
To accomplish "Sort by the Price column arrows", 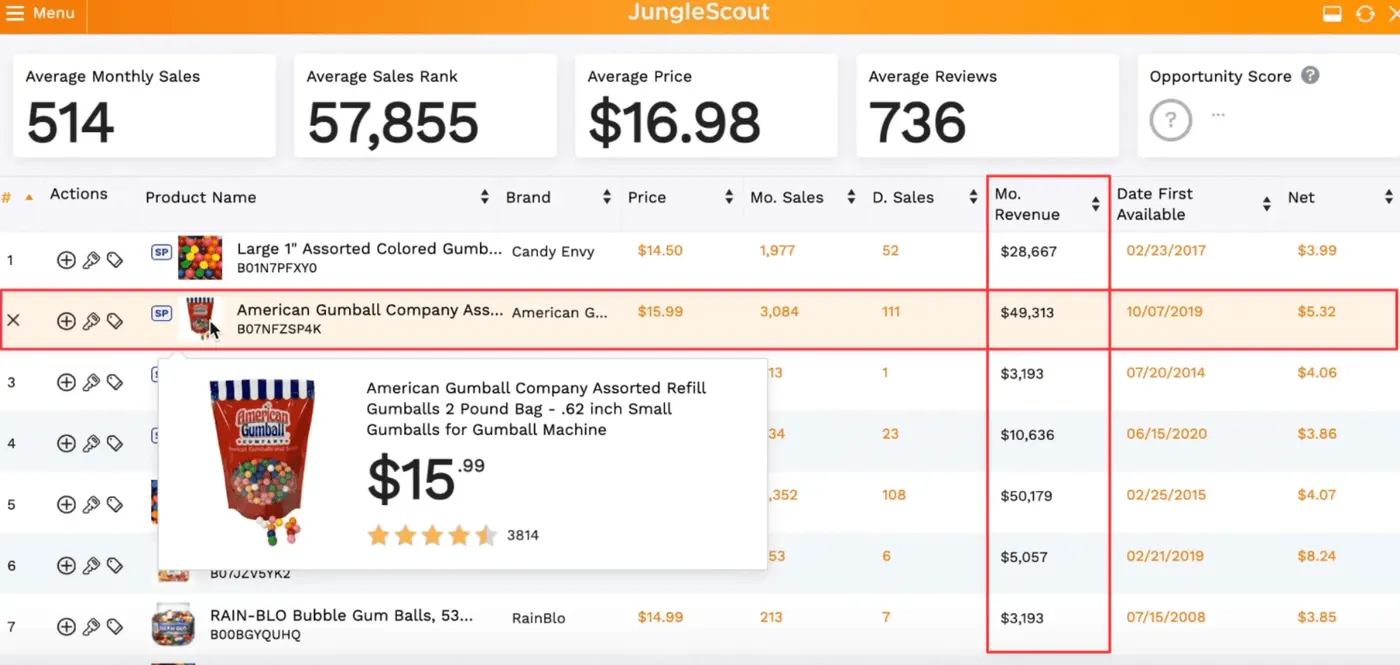I will coord(728,197).
